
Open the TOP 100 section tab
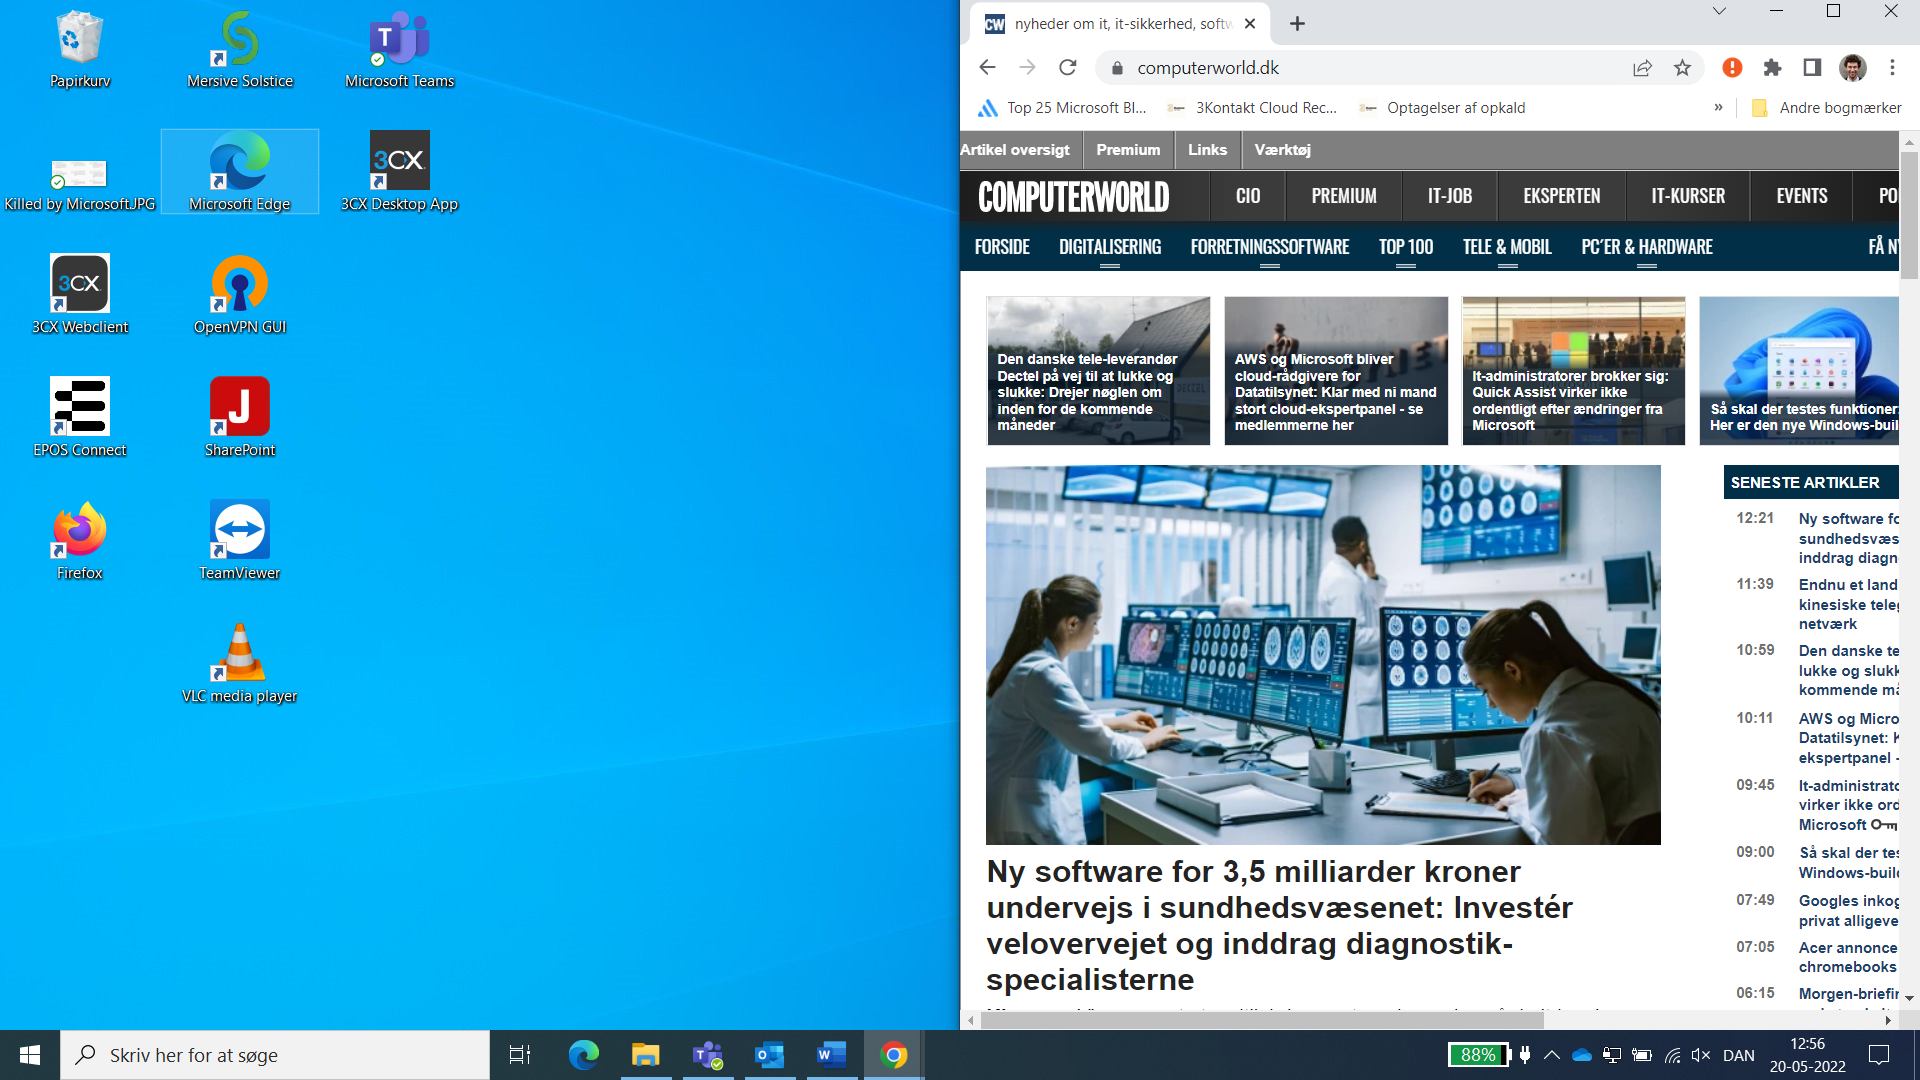pos(1405,247)
